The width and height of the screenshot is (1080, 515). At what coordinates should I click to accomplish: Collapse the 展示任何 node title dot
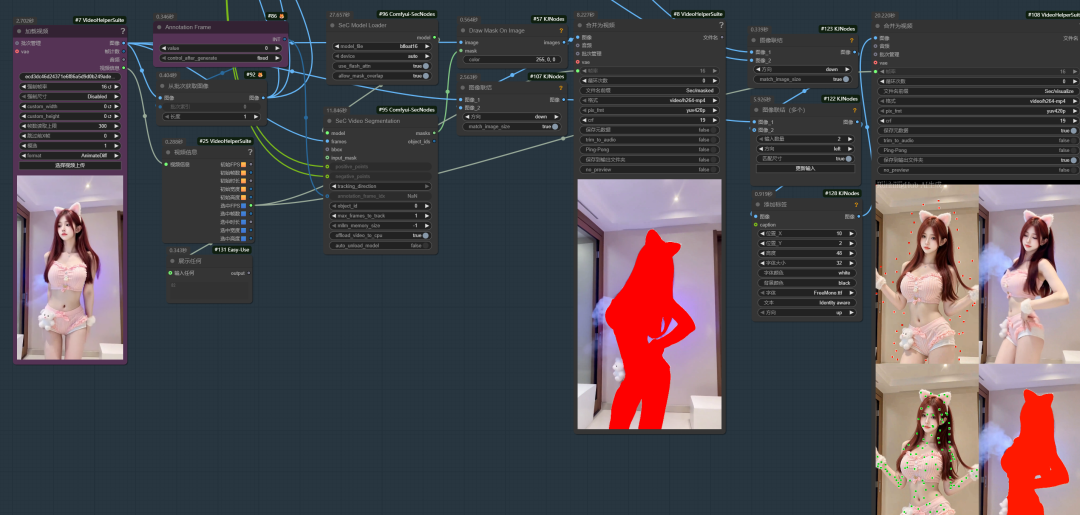click(172, 261)
